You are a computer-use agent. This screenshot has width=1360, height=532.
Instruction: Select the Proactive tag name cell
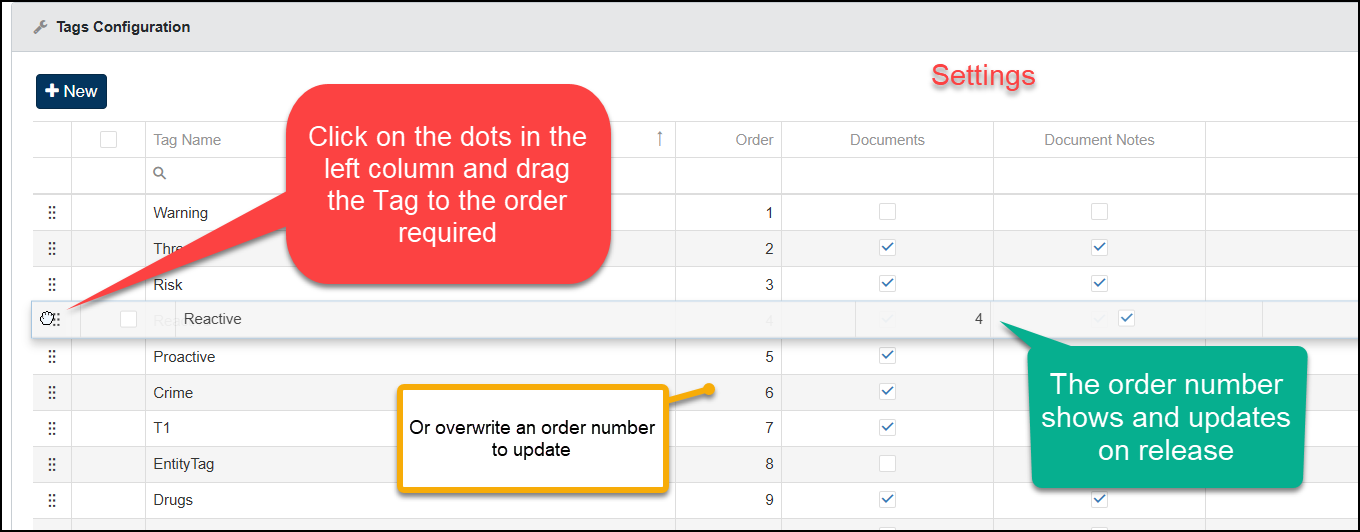tap(184, 356)
